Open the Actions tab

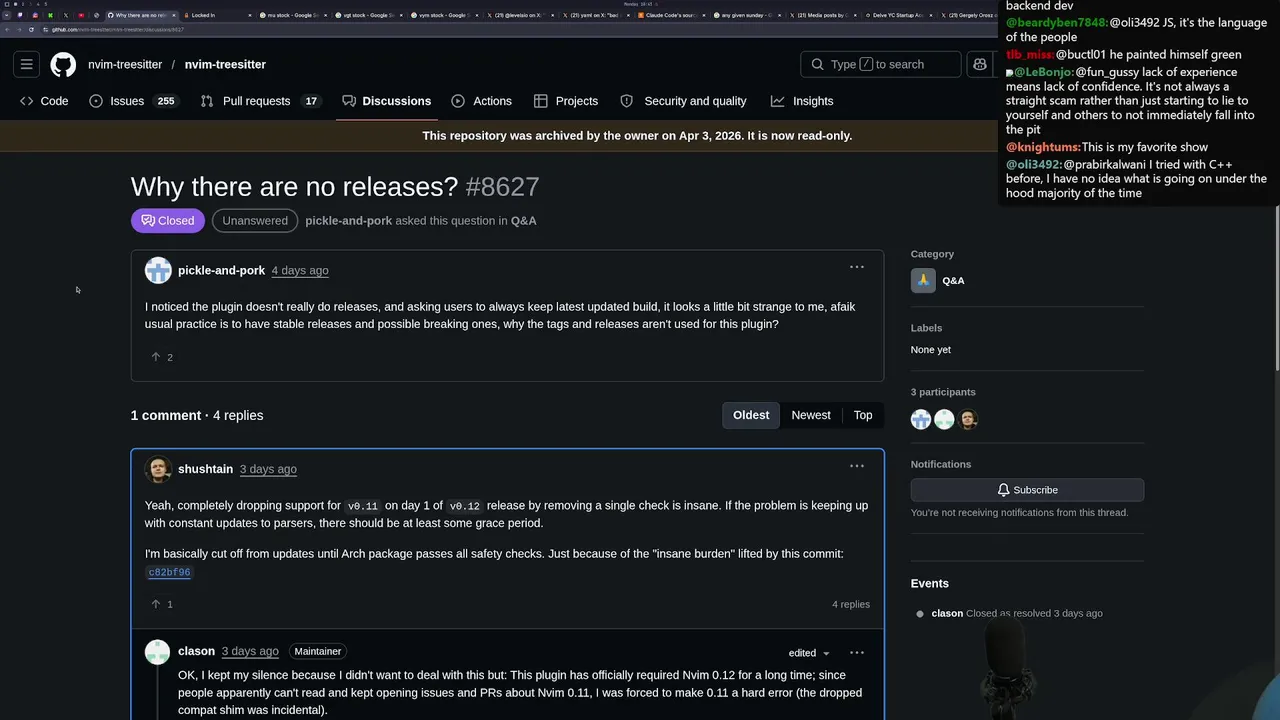481,101
